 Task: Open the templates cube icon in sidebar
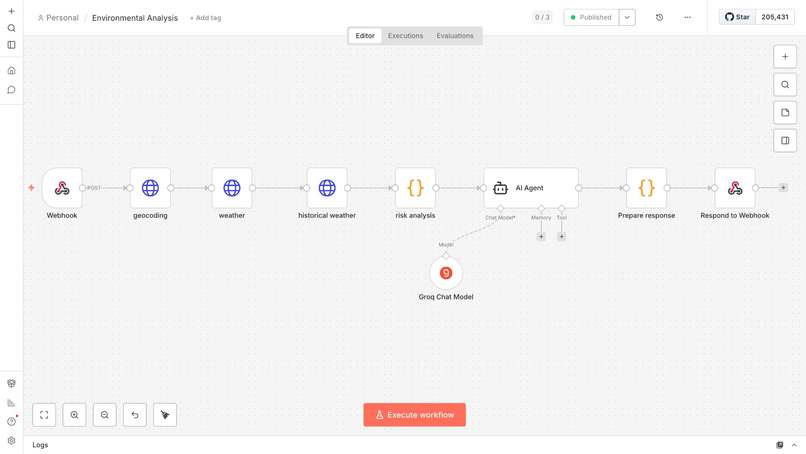11,383
